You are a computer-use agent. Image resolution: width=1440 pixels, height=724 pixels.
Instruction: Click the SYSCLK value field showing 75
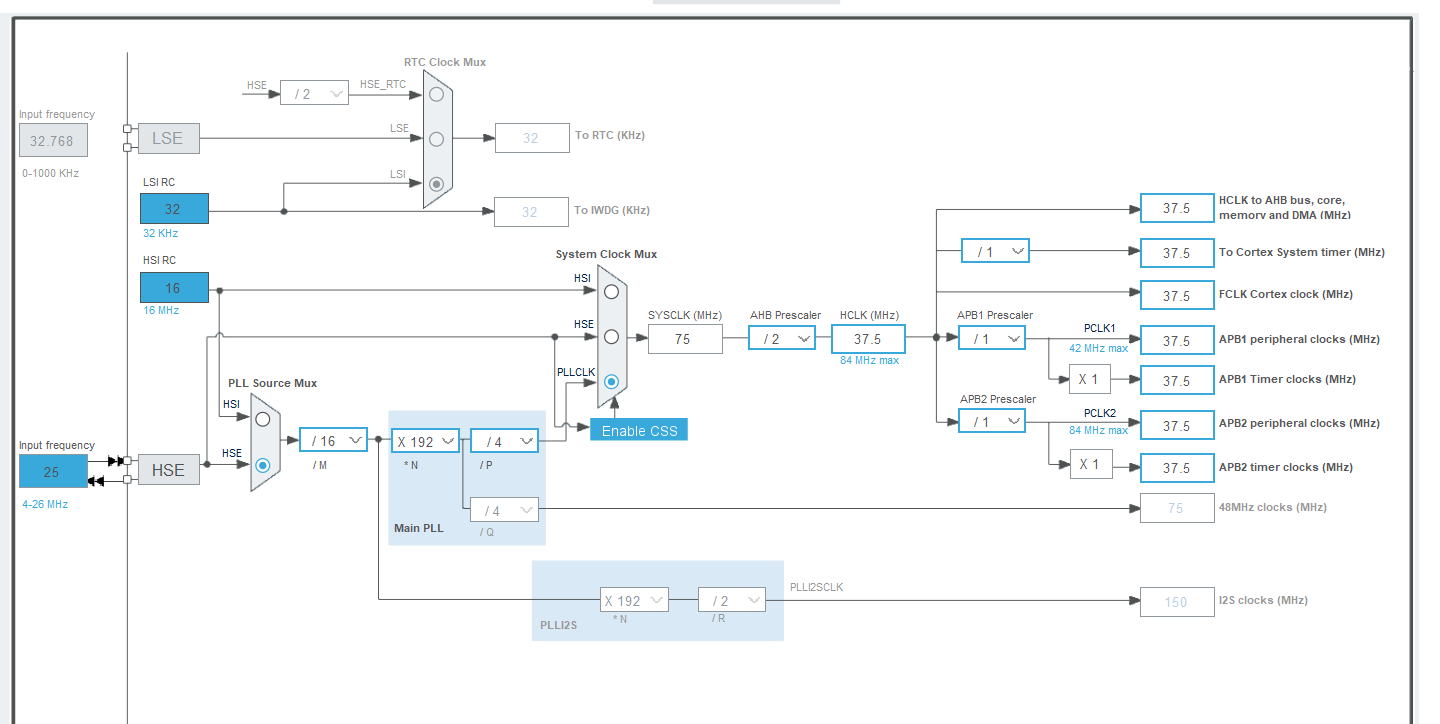tap(685, 339)
